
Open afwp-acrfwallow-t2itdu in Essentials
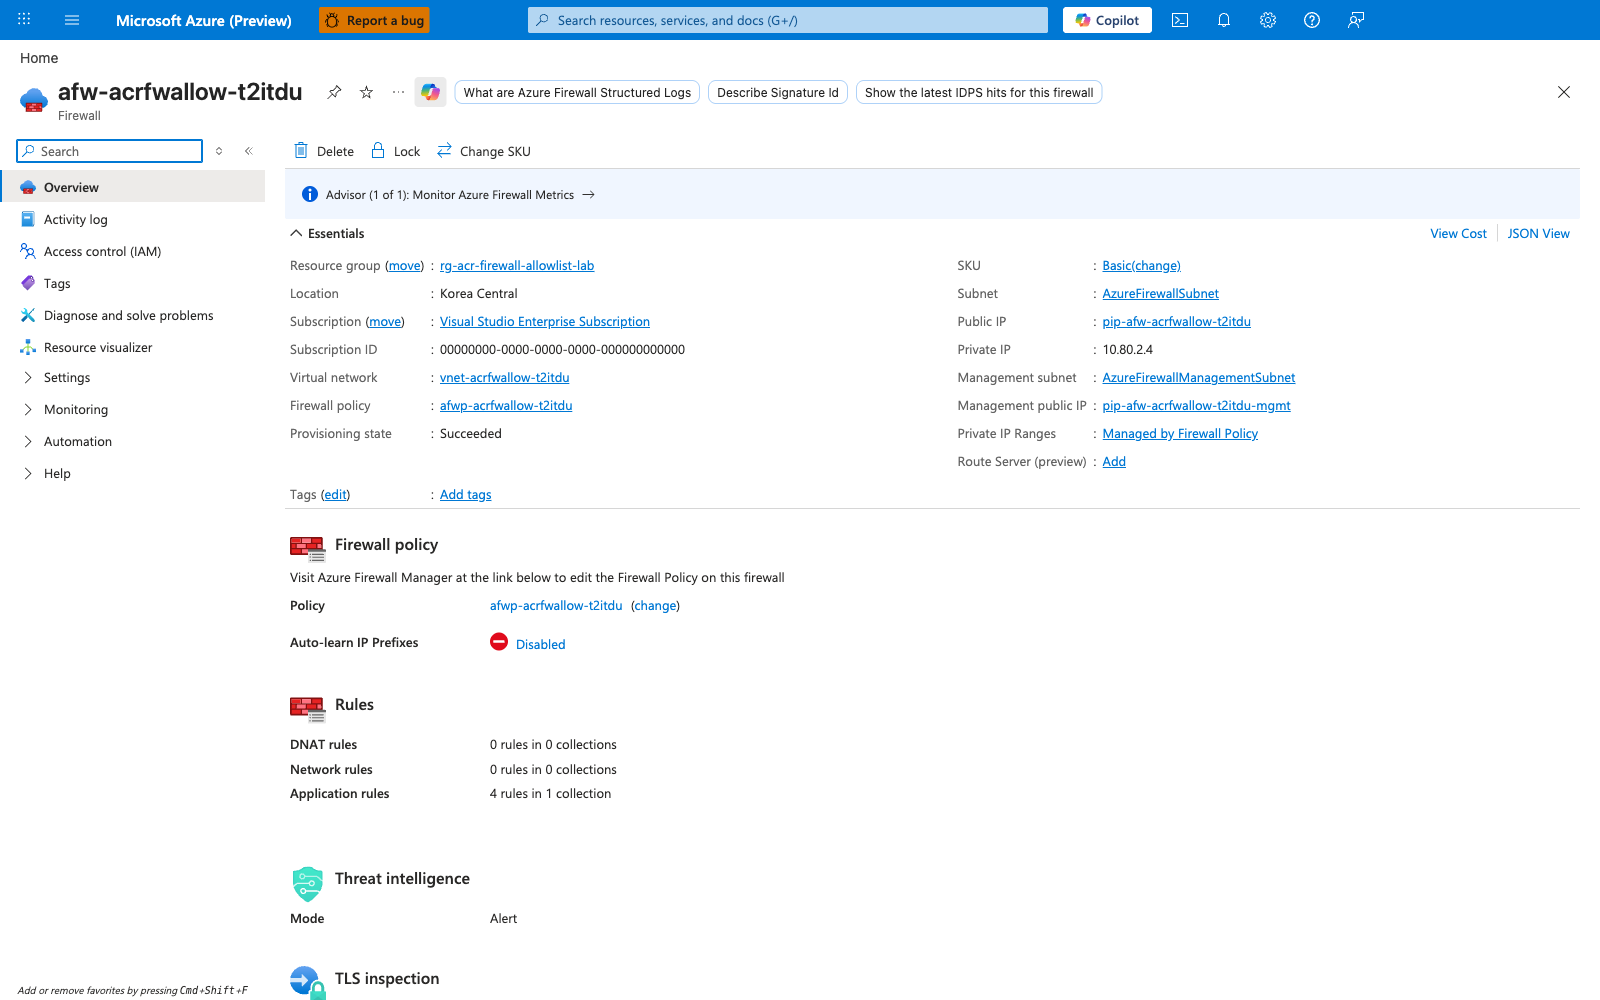506,405
